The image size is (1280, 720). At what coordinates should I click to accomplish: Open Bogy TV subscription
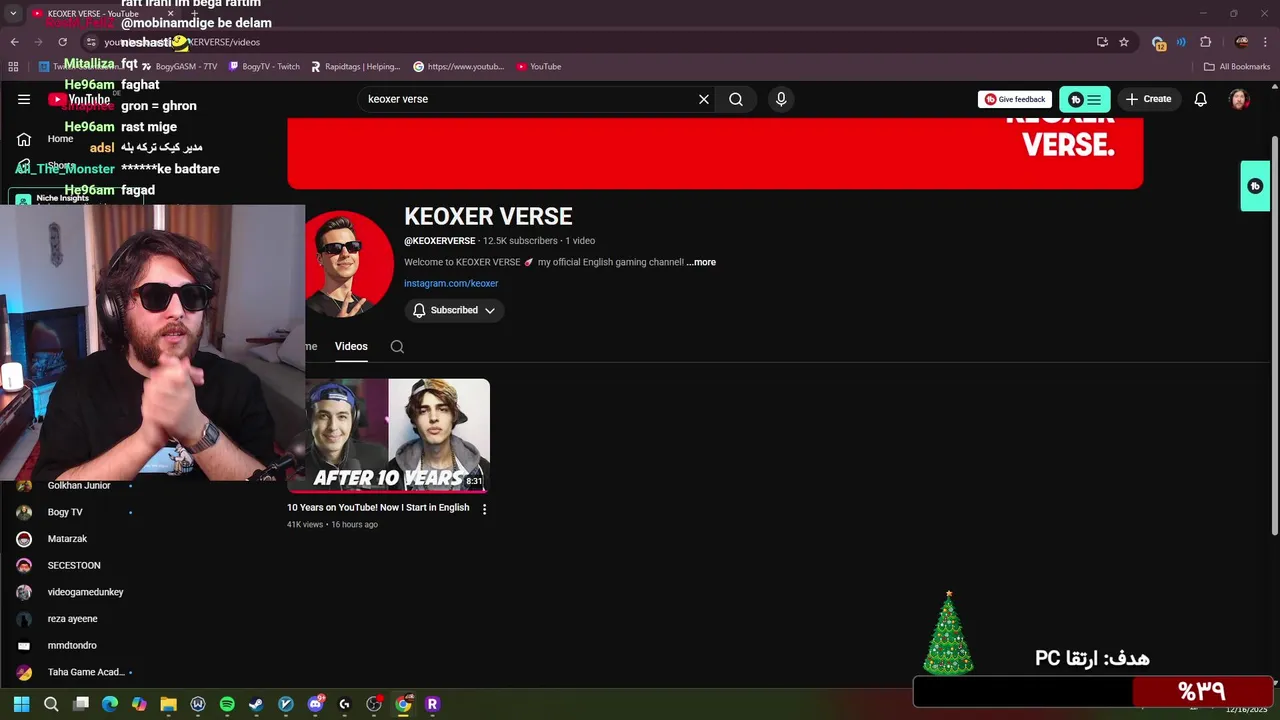(65, 512)
